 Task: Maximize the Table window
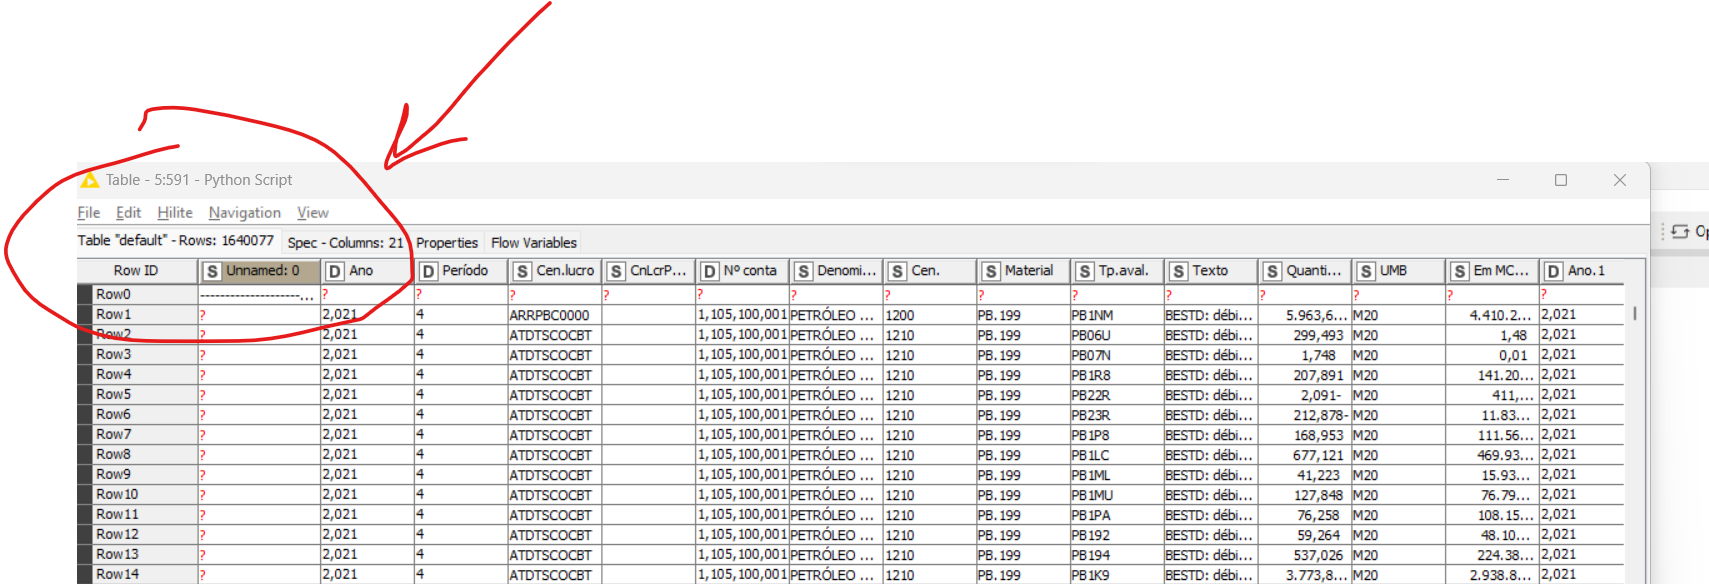1560,180
